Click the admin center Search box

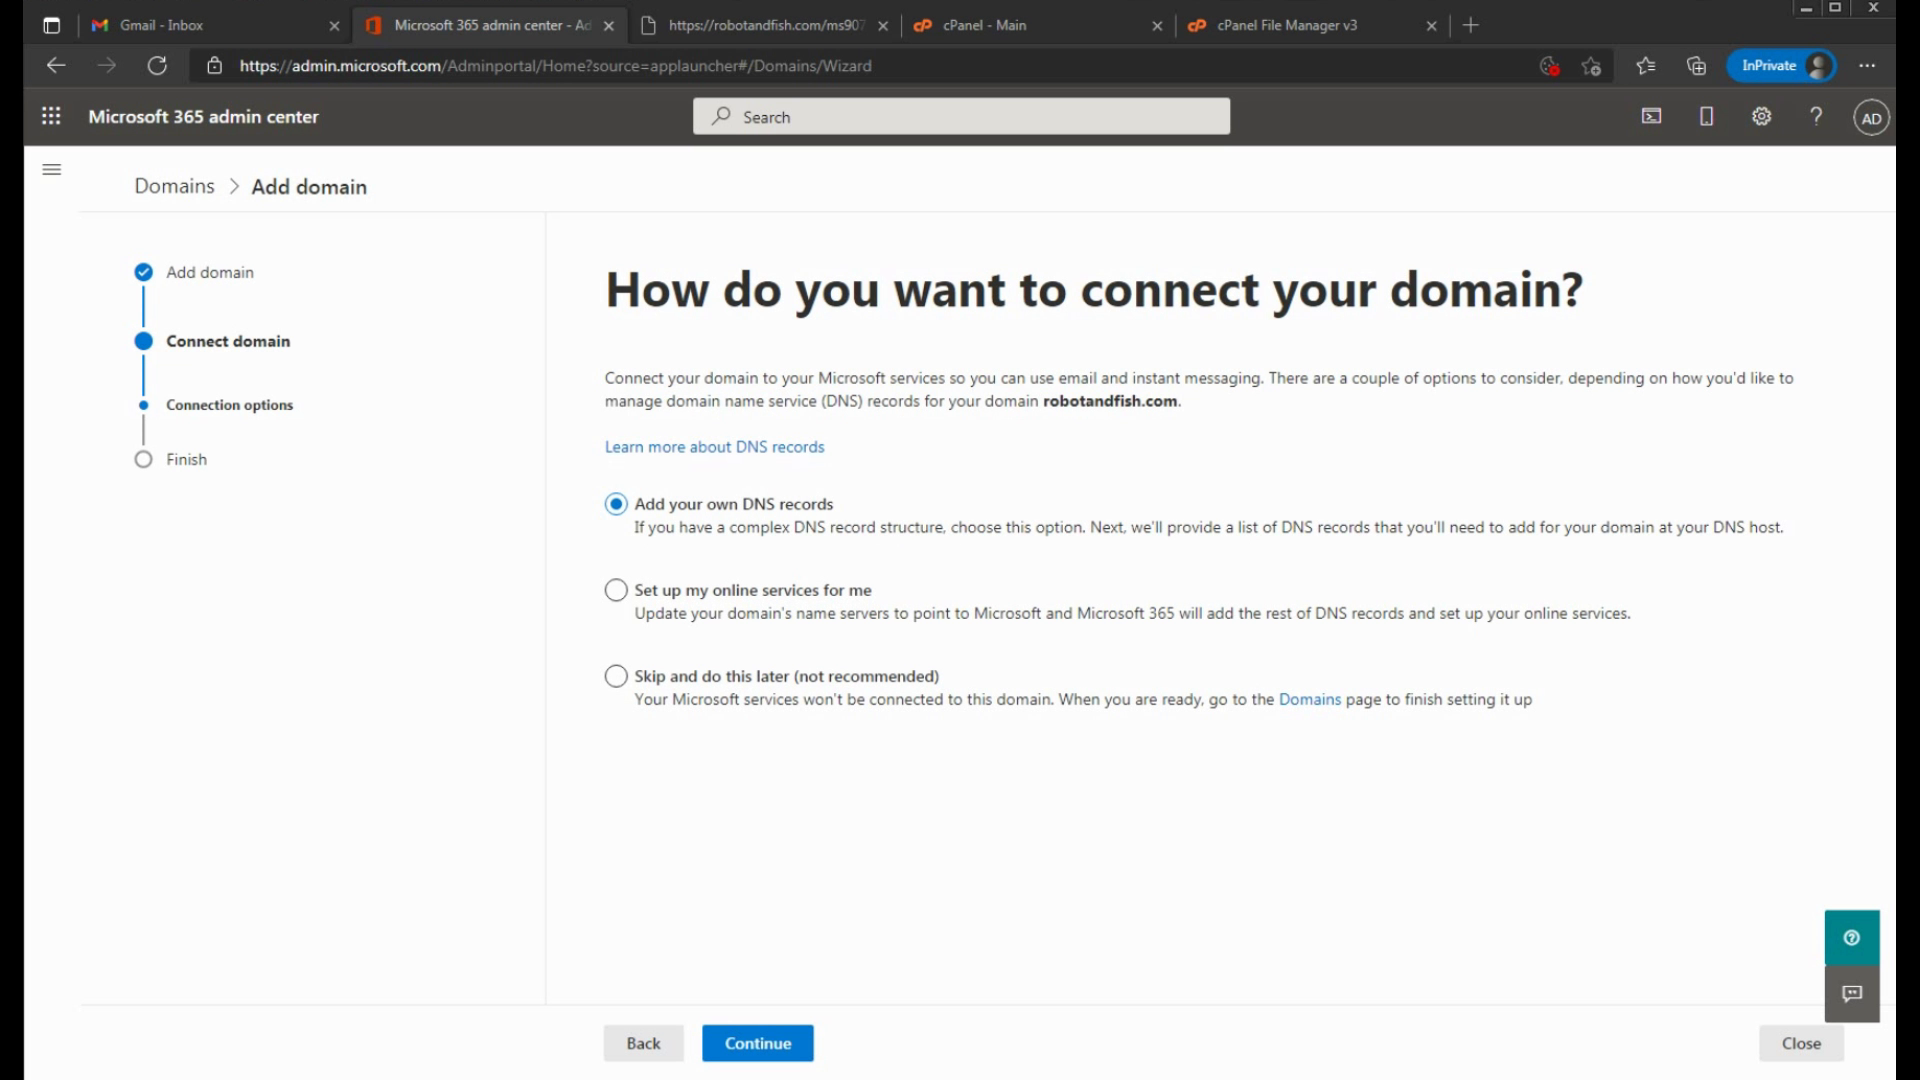click(960, 117)
